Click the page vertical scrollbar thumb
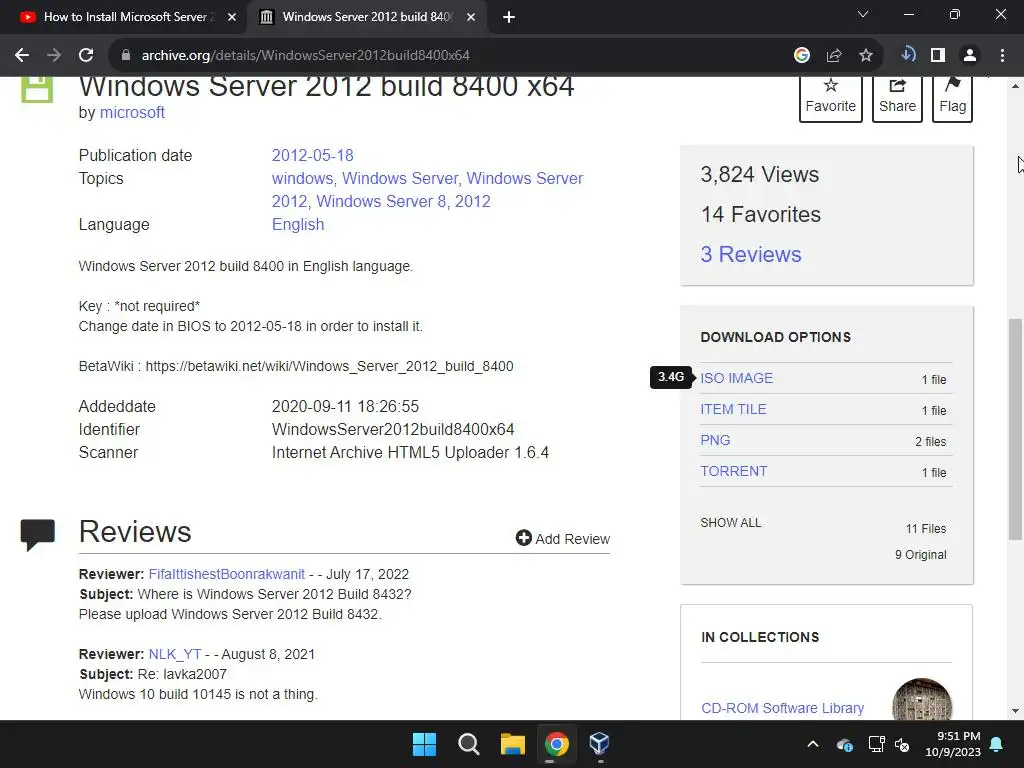This screenshot has width=1024, height=768. 1015,429
